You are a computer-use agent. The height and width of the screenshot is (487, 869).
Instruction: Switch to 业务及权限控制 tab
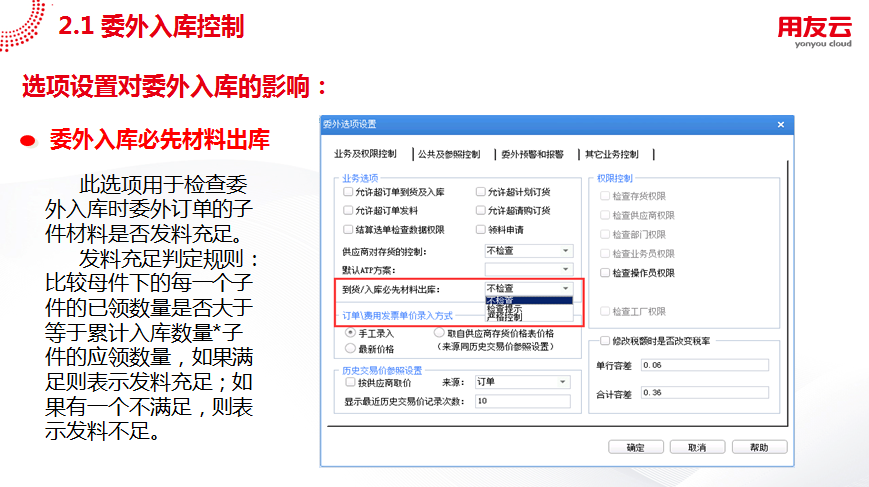365,154
